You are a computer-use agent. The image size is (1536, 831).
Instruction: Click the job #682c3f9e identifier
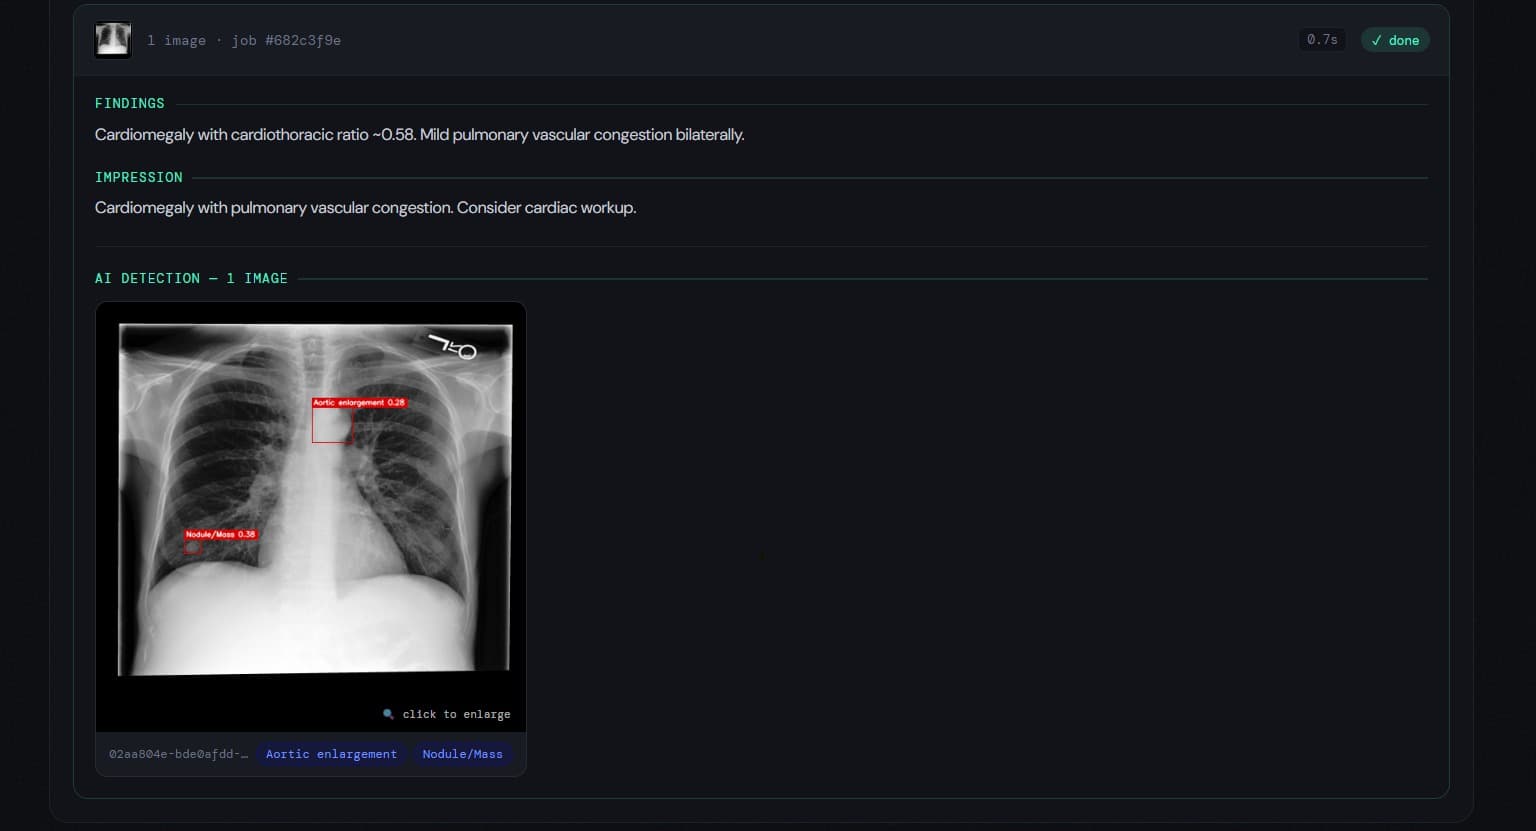pyautogui.click(x=285, y=41)
